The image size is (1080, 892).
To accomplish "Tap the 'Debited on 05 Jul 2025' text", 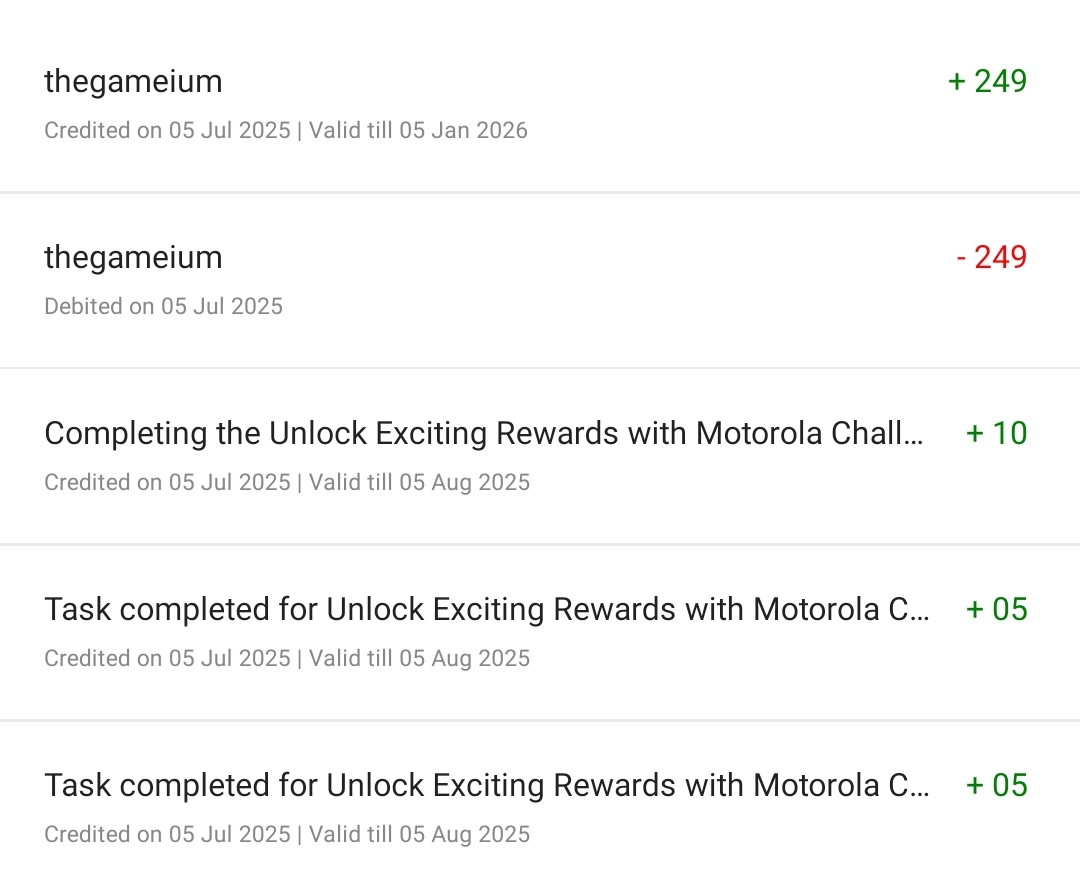I will 163,306.
